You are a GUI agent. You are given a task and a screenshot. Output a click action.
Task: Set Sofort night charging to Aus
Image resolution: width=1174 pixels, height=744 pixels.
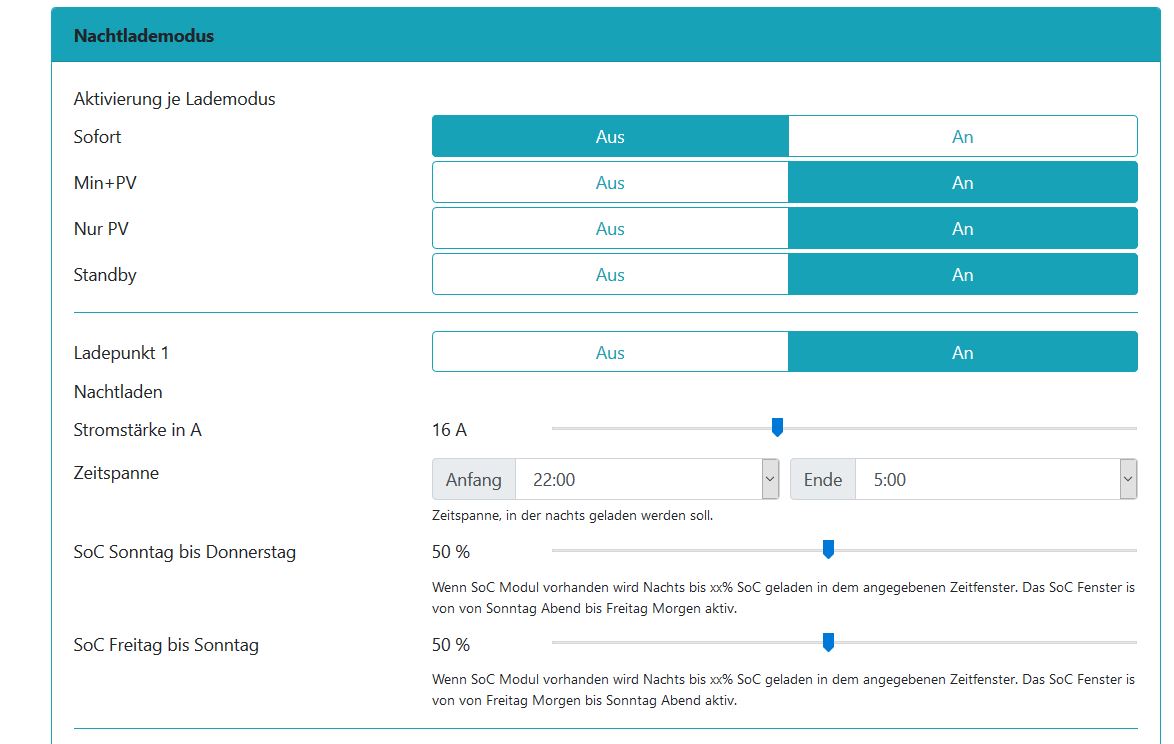[610, 137]
